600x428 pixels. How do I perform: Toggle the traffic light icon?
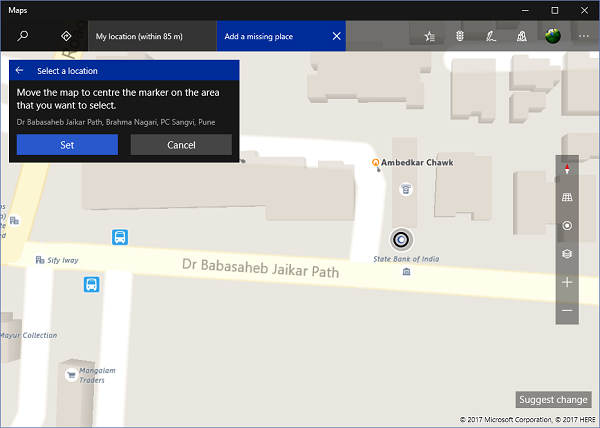460,36
